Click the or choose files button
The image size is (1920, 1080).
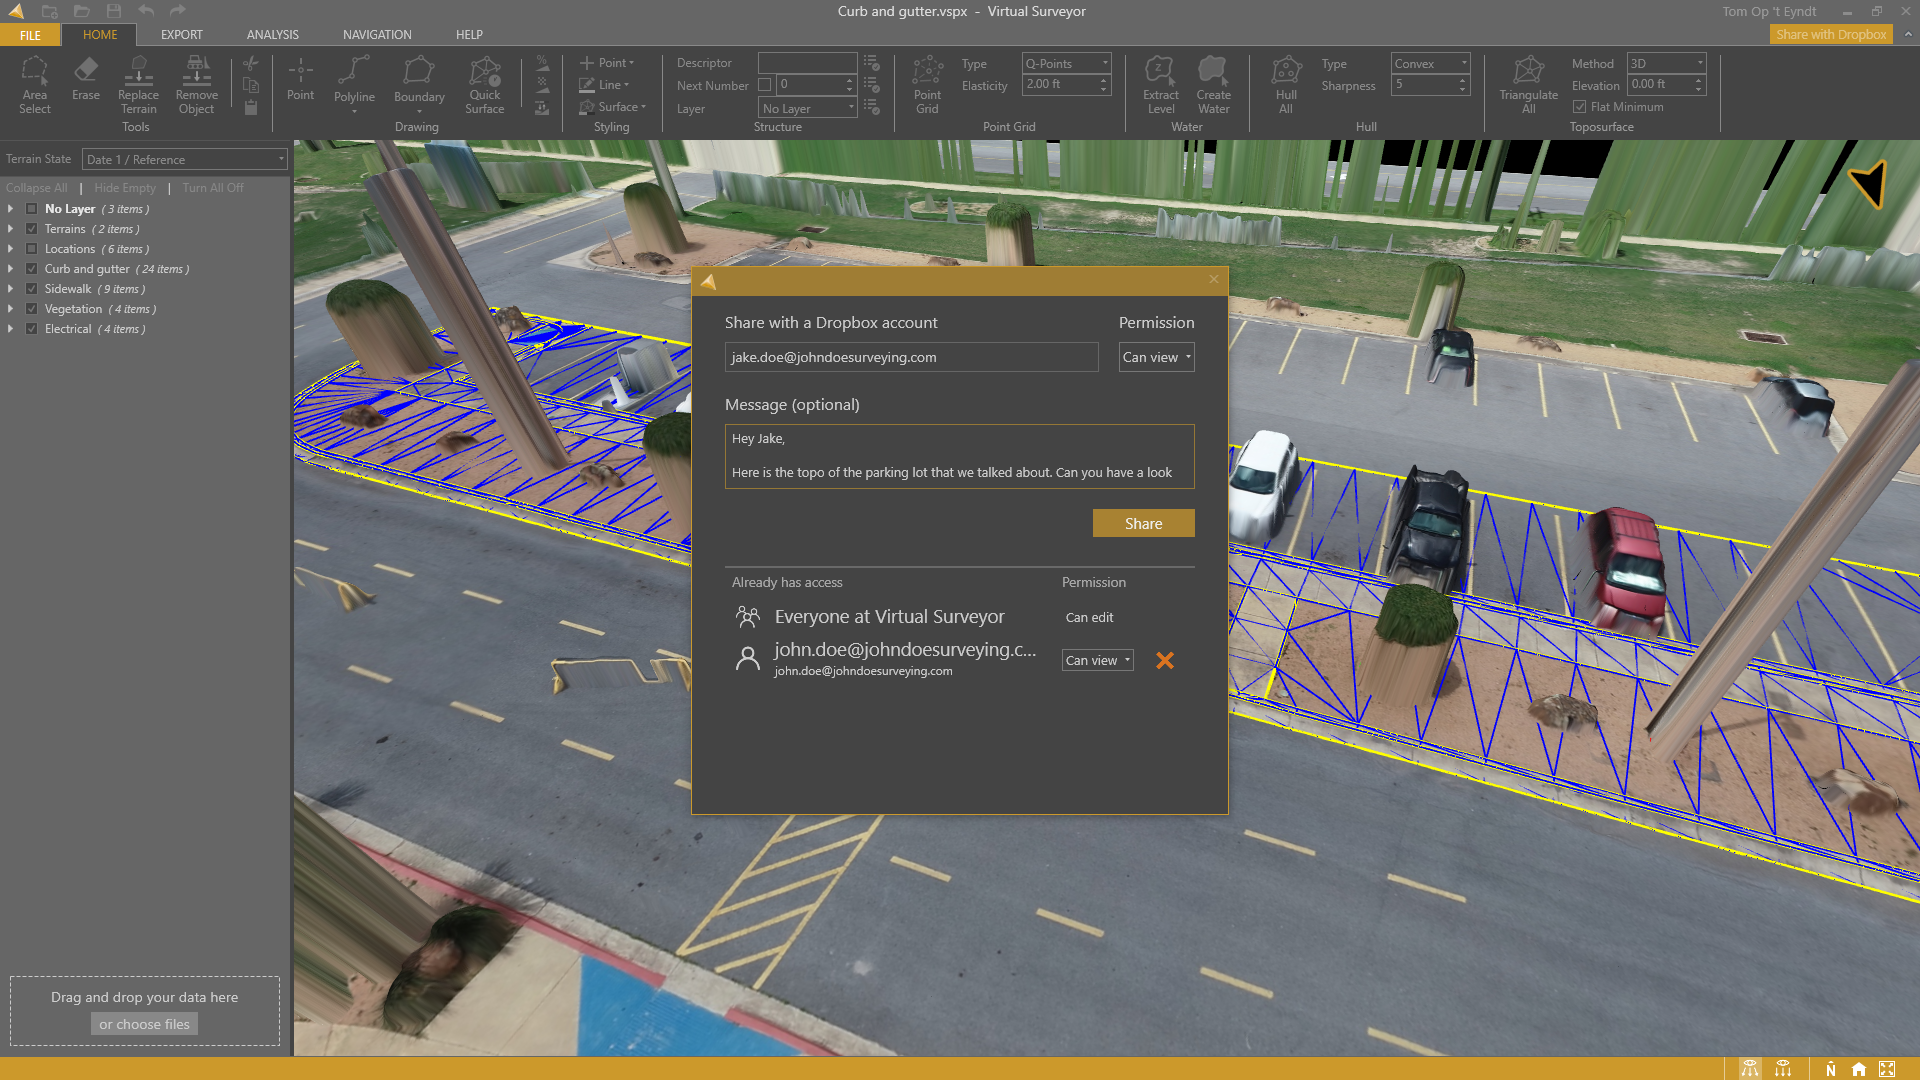[144, 1024]
